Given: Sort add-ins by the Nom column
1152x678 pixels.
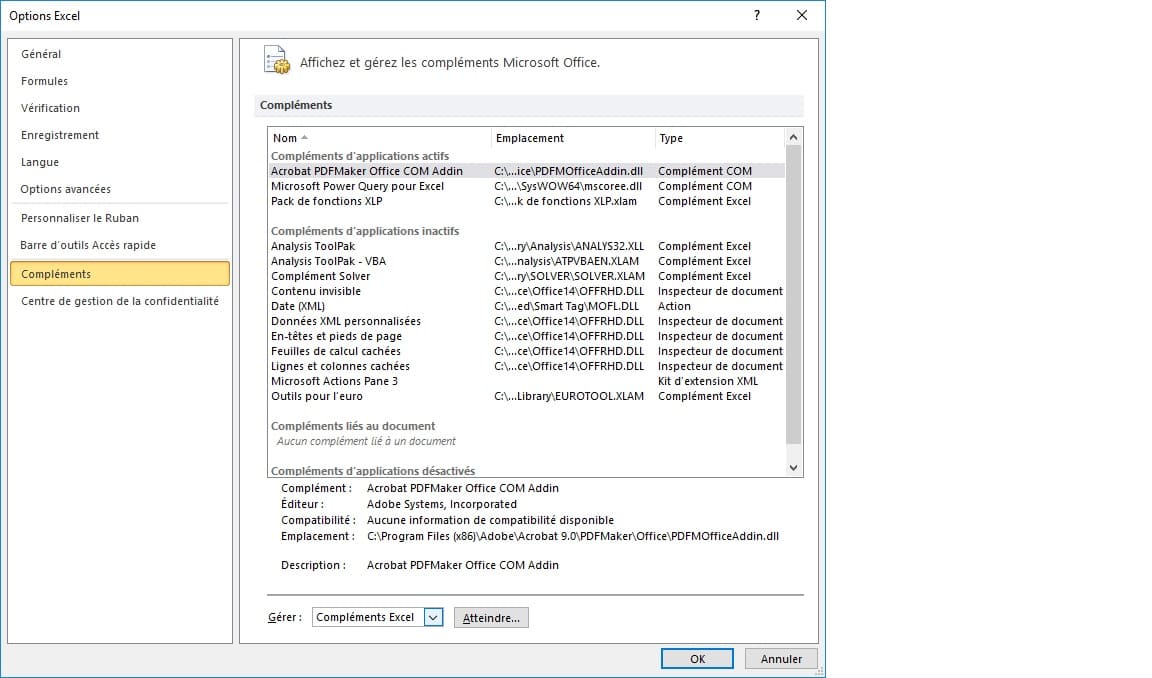Looking at the screenshot, I should (380, 138).
